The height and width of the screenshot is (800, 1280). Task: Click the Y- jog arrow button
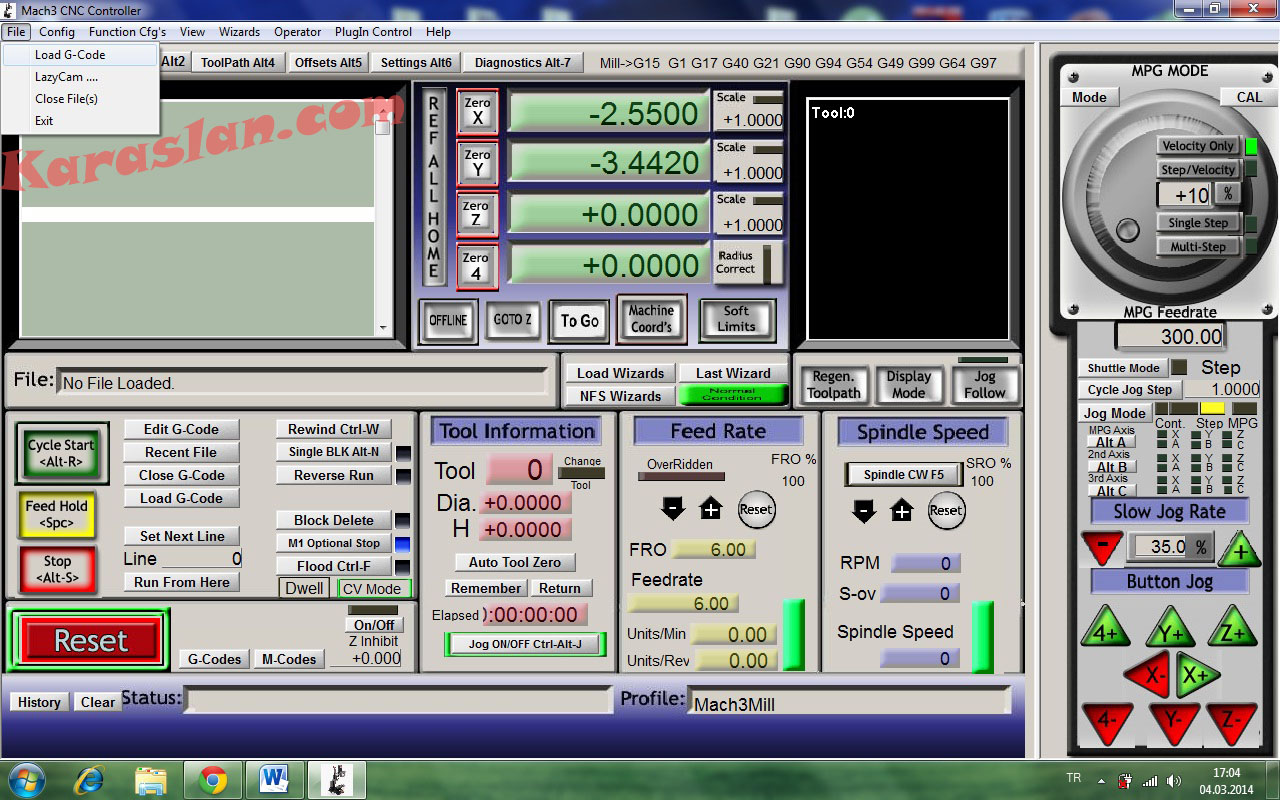coord(1173,722)
